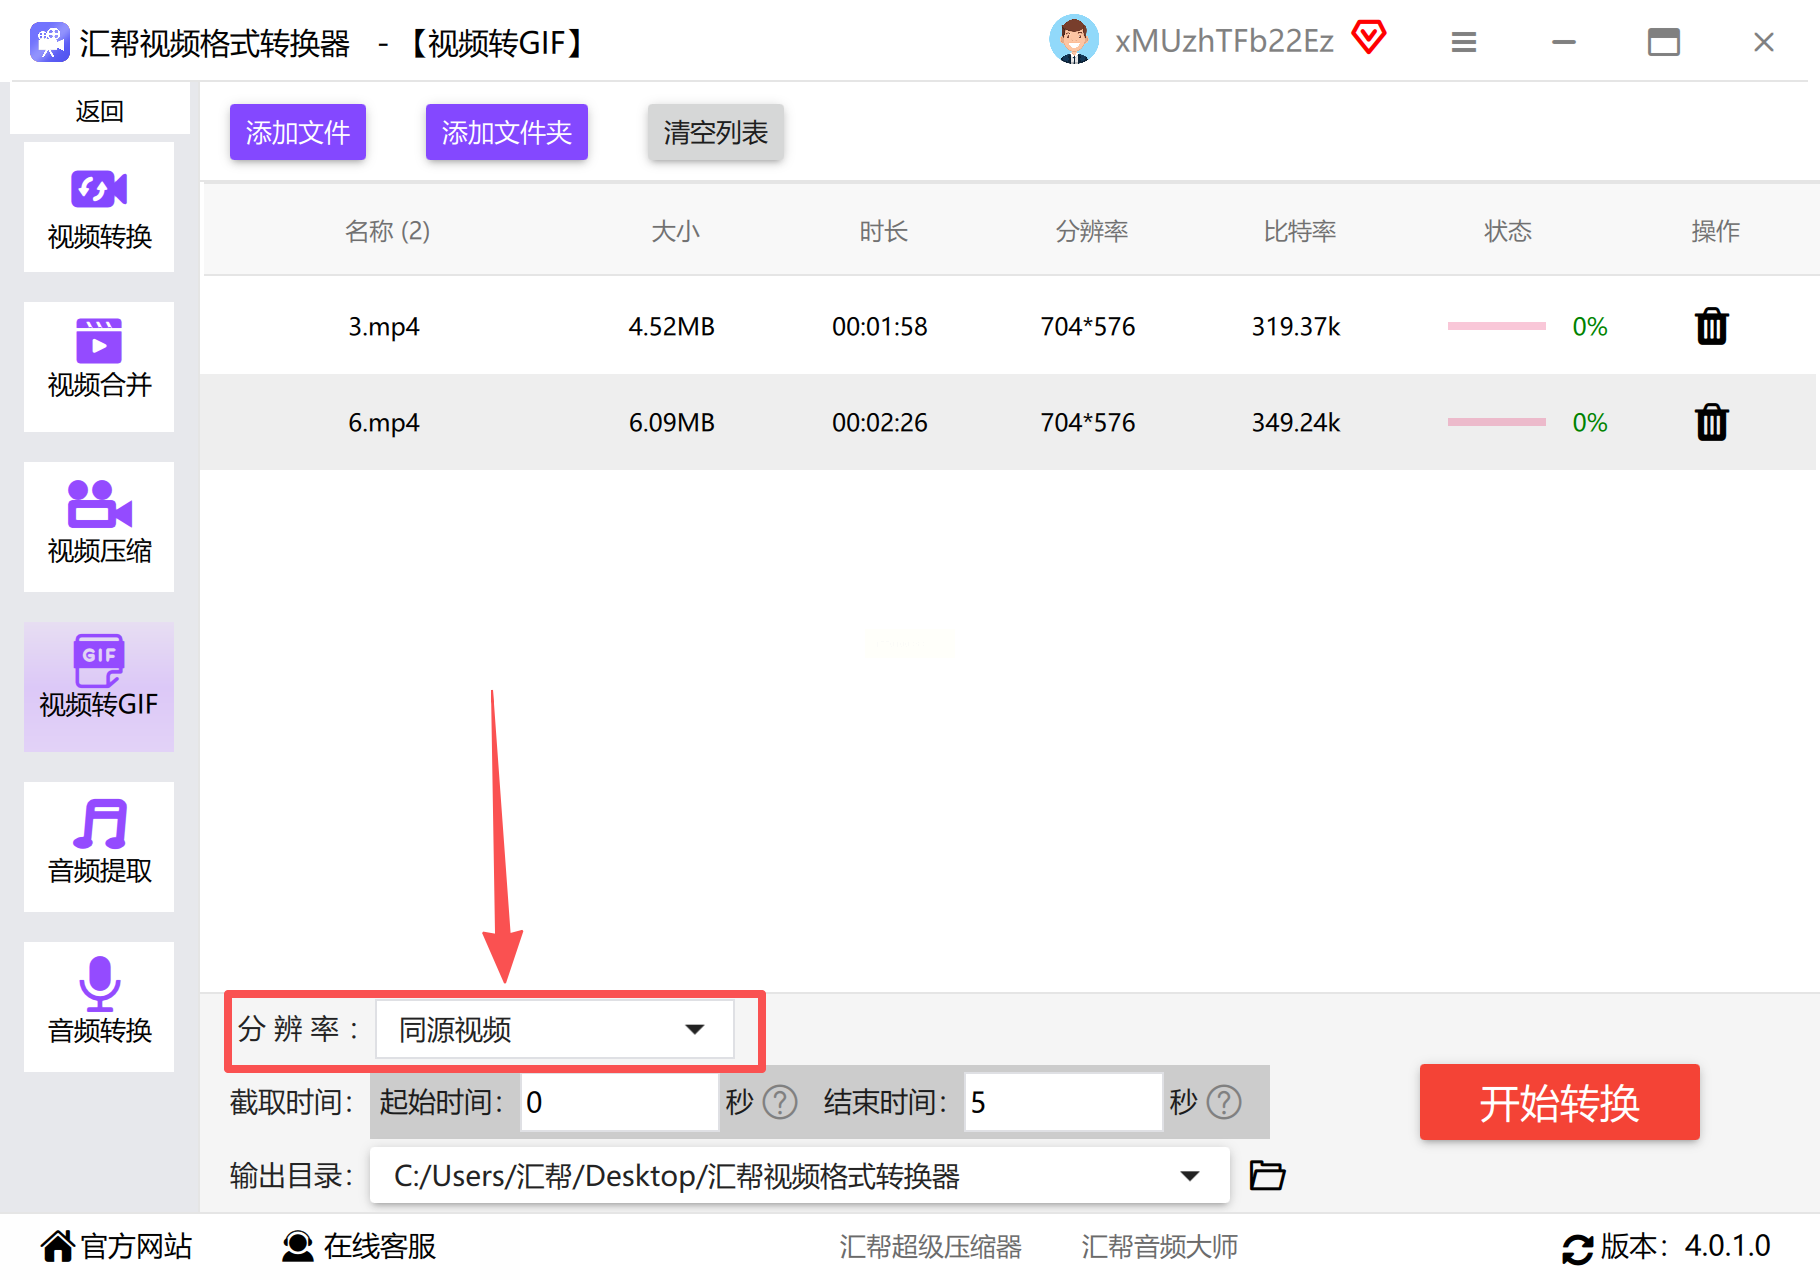Open the 视频压缩 sidebar tool
Viewport: 1820px width, 1280px height.
point(99,527)
